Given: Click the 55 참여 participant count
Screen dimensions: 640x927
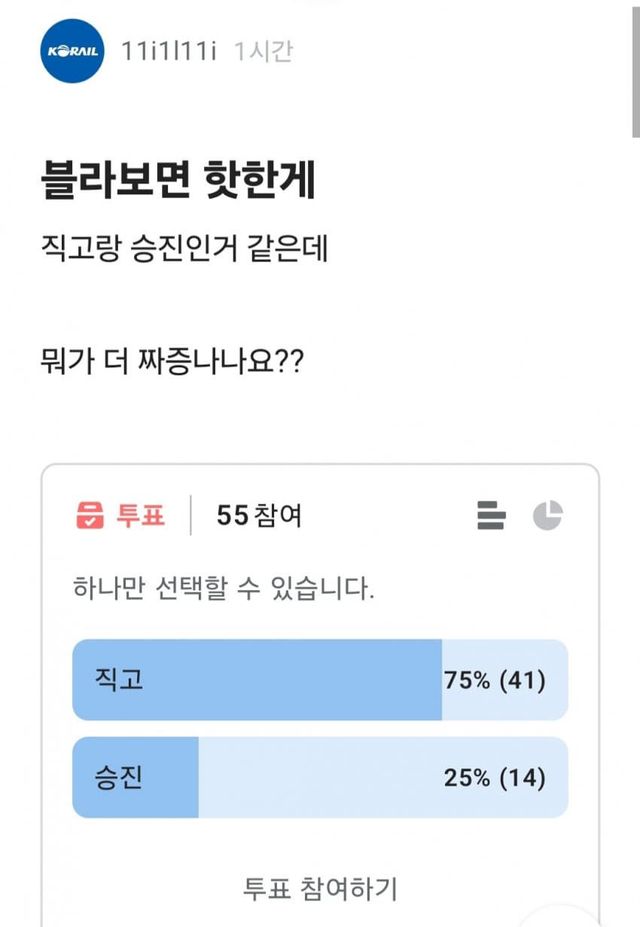Looking at the screenshot, I should click(x=259, y=515).
